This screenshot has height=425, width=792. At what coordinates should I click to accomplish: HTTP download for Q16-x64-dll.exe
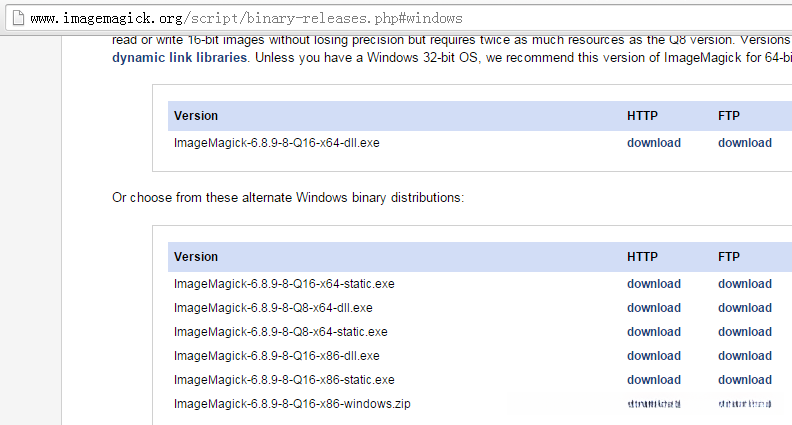(654, 143)
